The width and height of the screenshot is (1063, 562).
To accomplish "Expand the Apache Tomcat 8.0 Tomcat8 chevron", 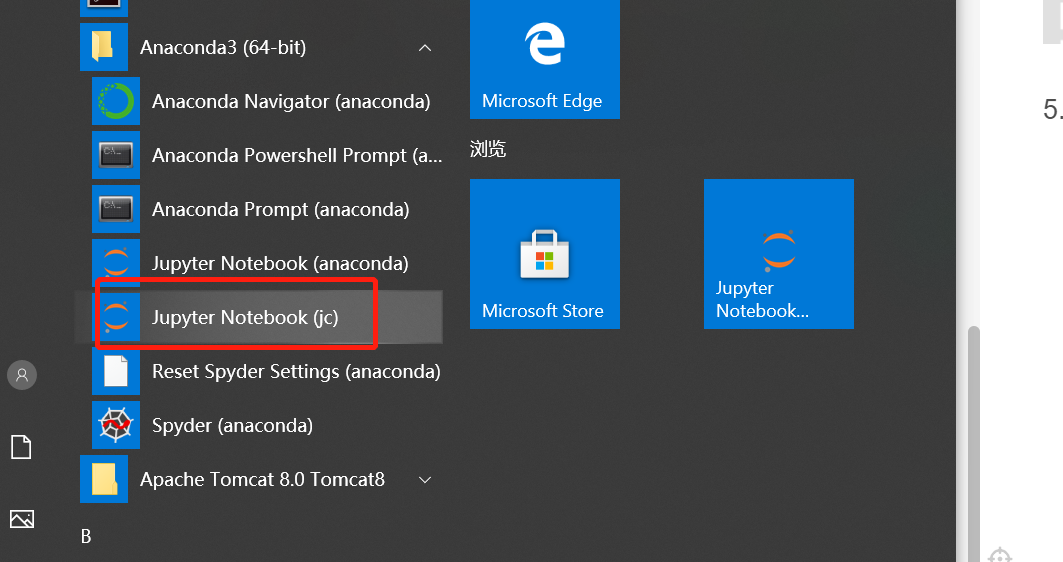I will click(x=425, y=480).
